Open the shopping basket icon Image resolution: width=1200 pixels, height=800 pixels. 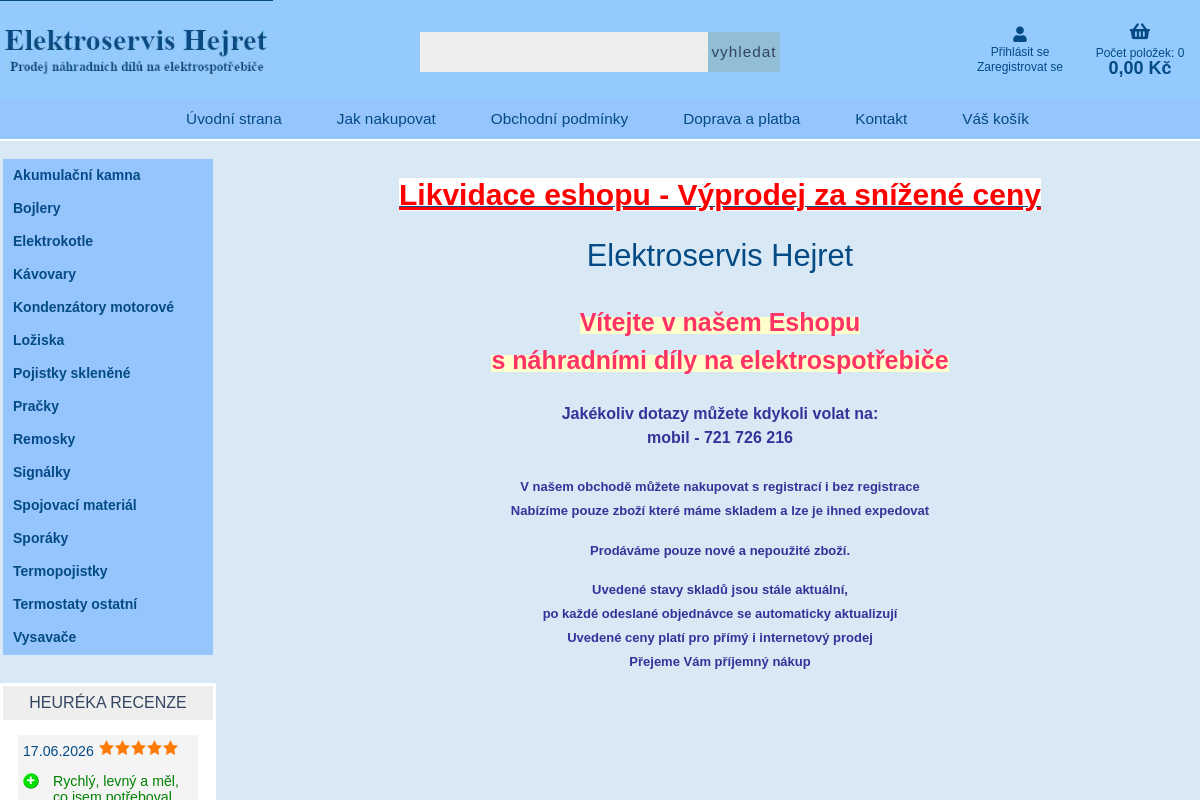coord(1140,31)
